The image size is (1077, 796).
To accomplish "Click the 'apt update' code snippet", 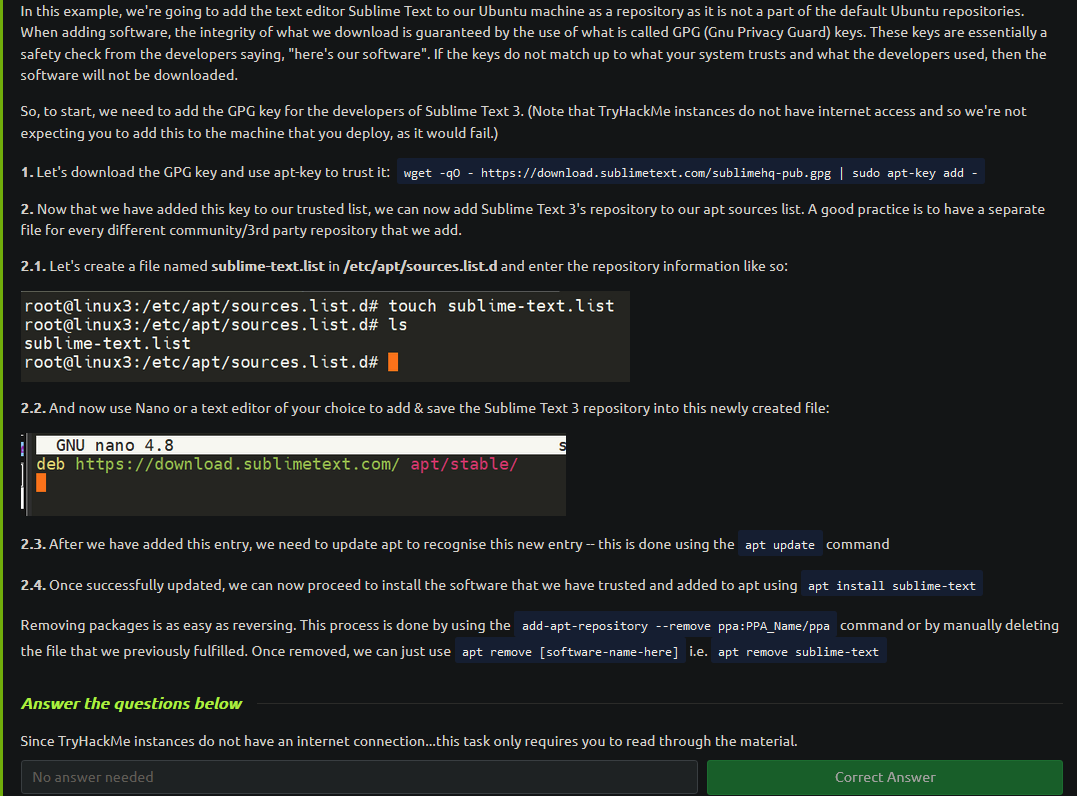I will pos(780,545).
